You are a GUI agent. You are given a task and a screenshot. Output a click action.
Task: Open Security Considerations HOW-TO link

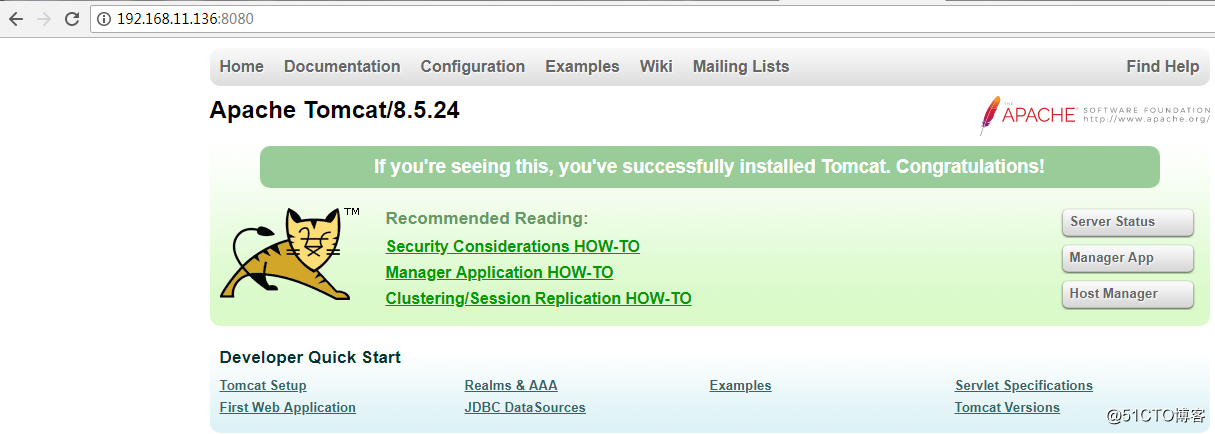pyautogui.click(x=513, y=247)
